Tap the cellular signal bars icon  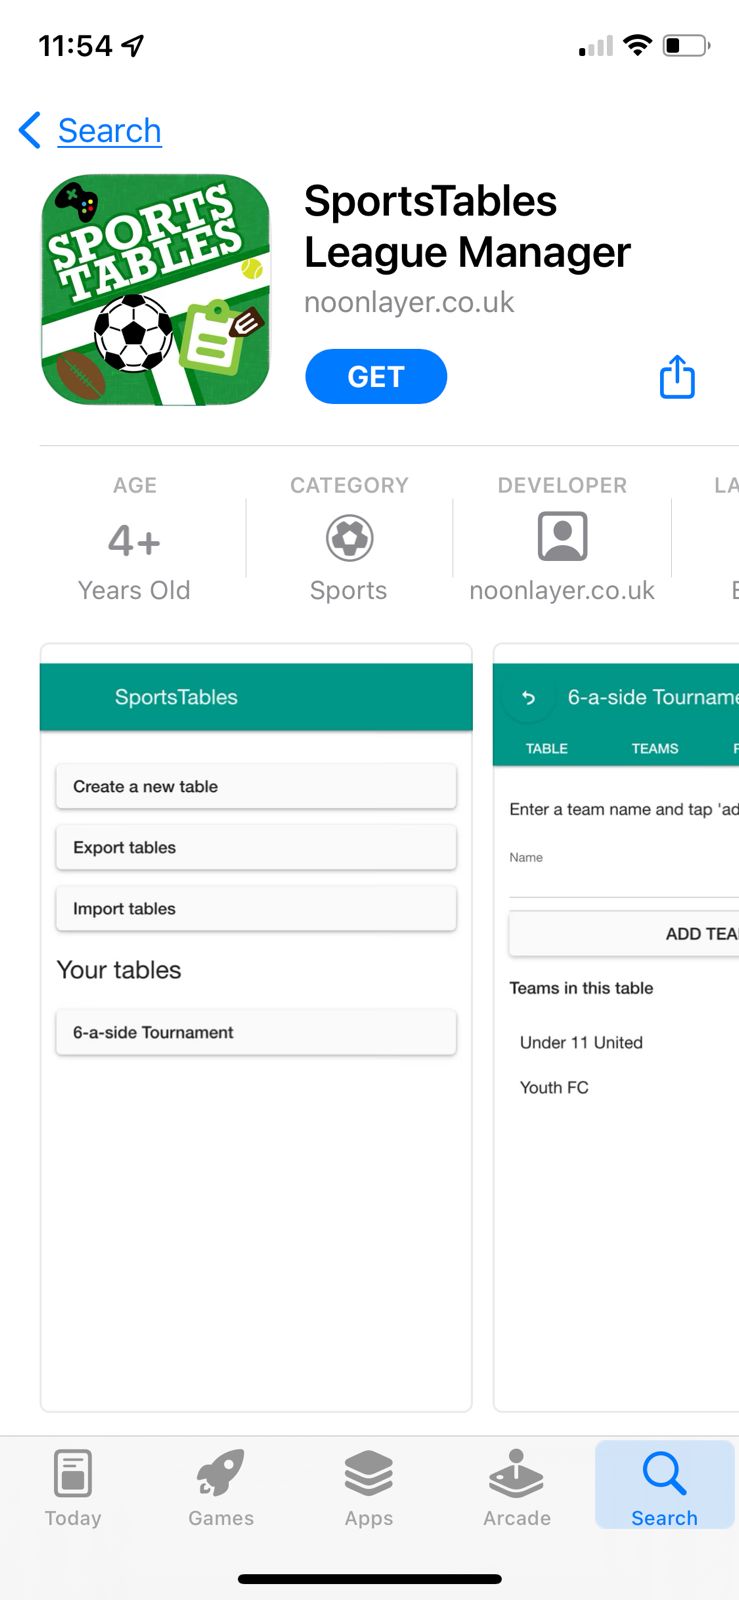(596, 46)
